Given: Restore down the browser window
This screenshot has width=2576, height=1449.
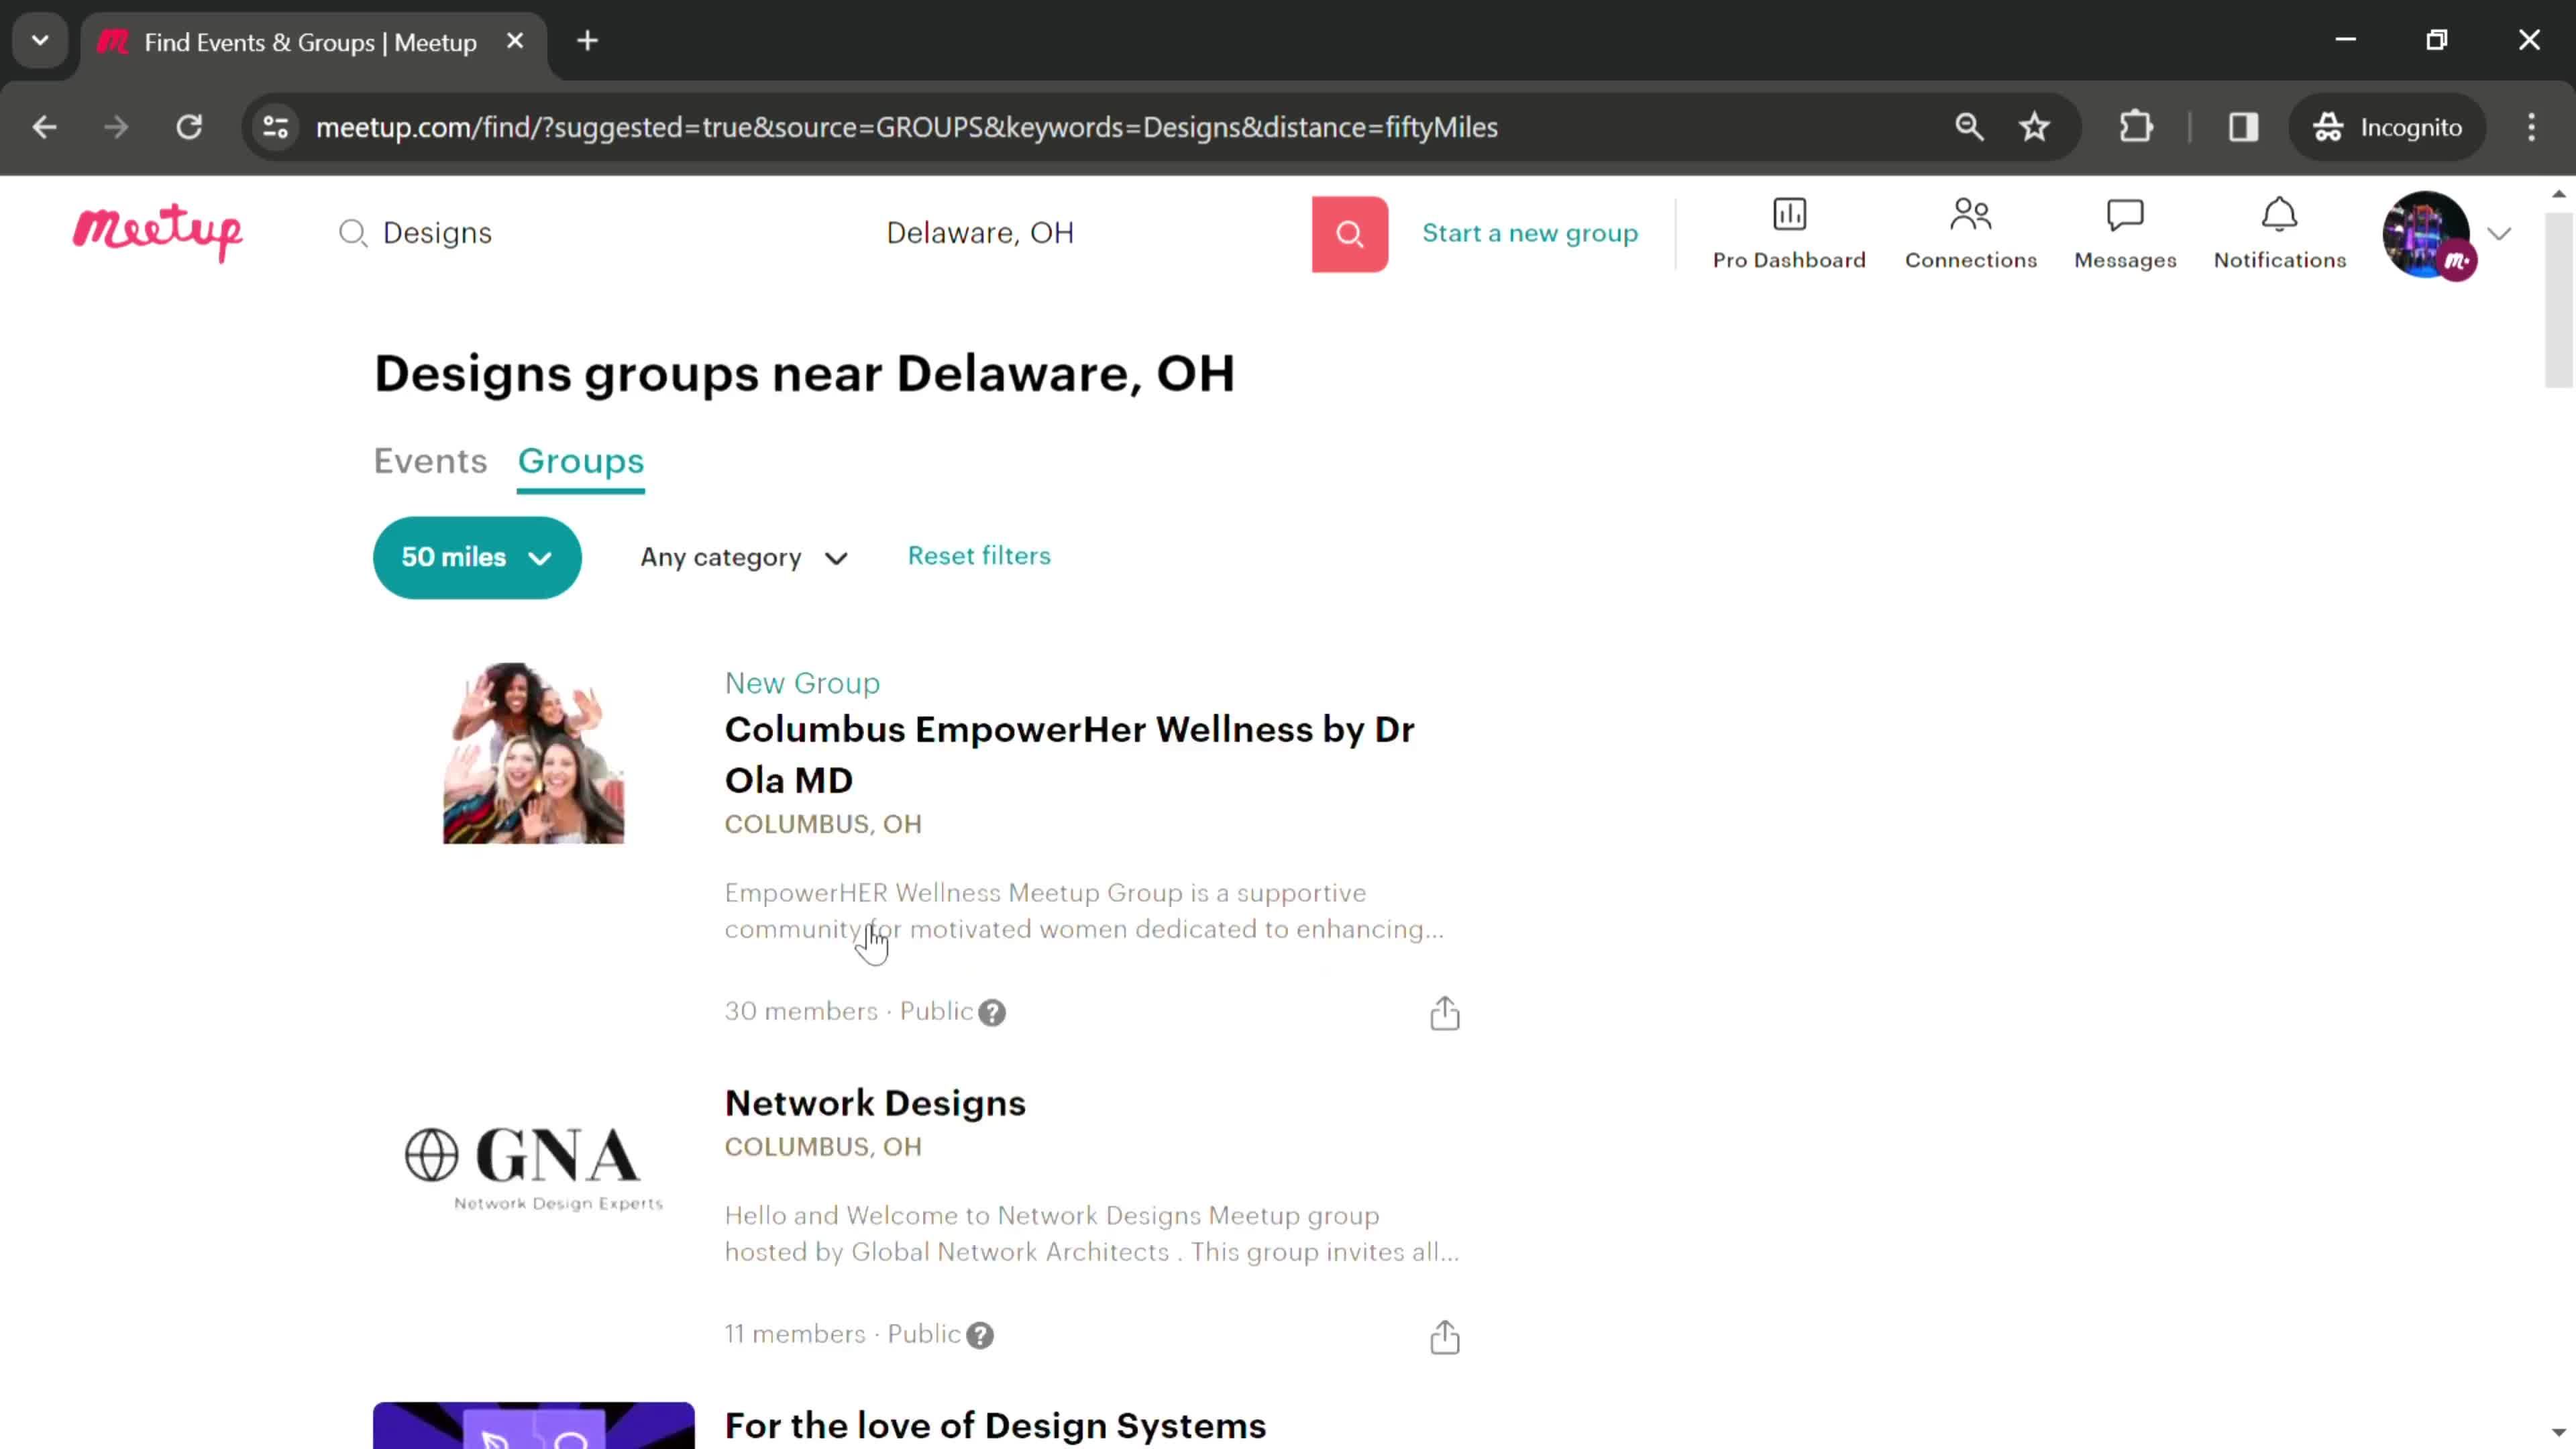Looking at the screenshot, I should [2437, 40].
